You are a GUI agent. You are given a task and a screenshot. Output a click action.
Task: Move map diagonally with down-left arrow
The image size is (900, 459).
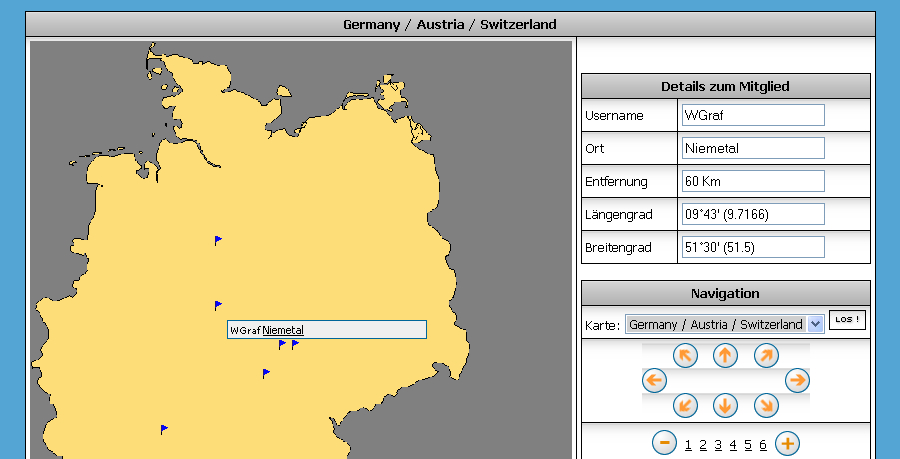coord(685,405)
